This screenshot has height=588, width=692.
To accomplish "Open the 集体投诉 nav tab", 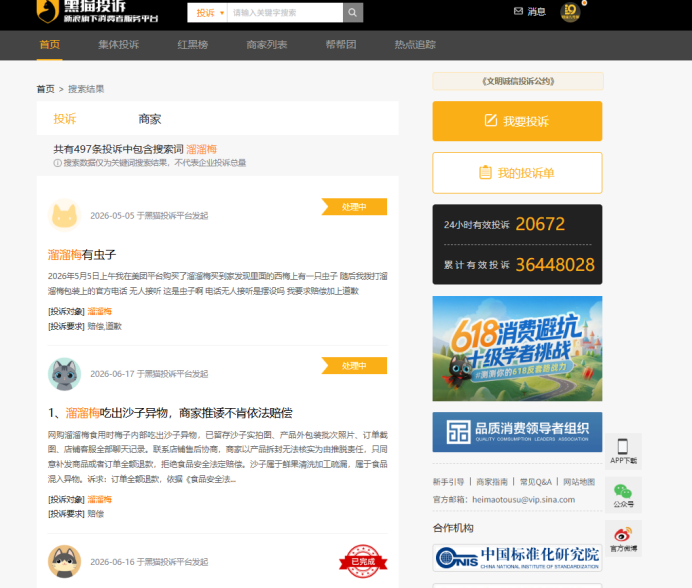I will click(118, 45).
